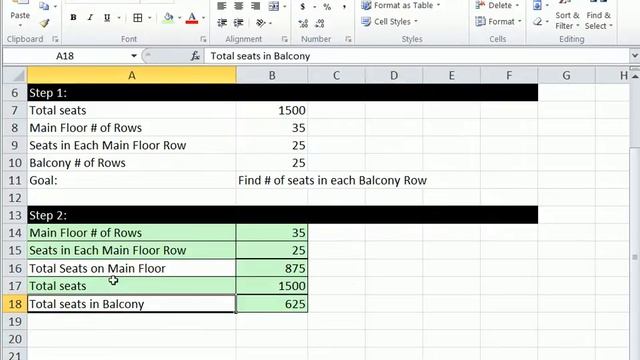Click the Insert Function fx icon
This screenshot has height=360, width=640.
point(195,56)
